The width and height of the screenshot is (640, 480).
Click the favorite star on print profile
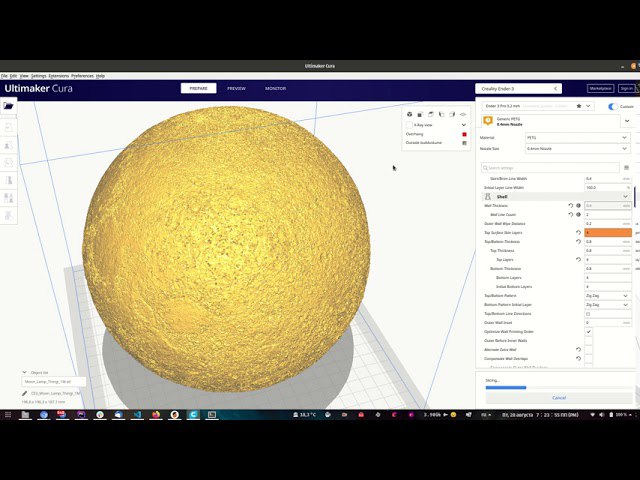point(579,106)
